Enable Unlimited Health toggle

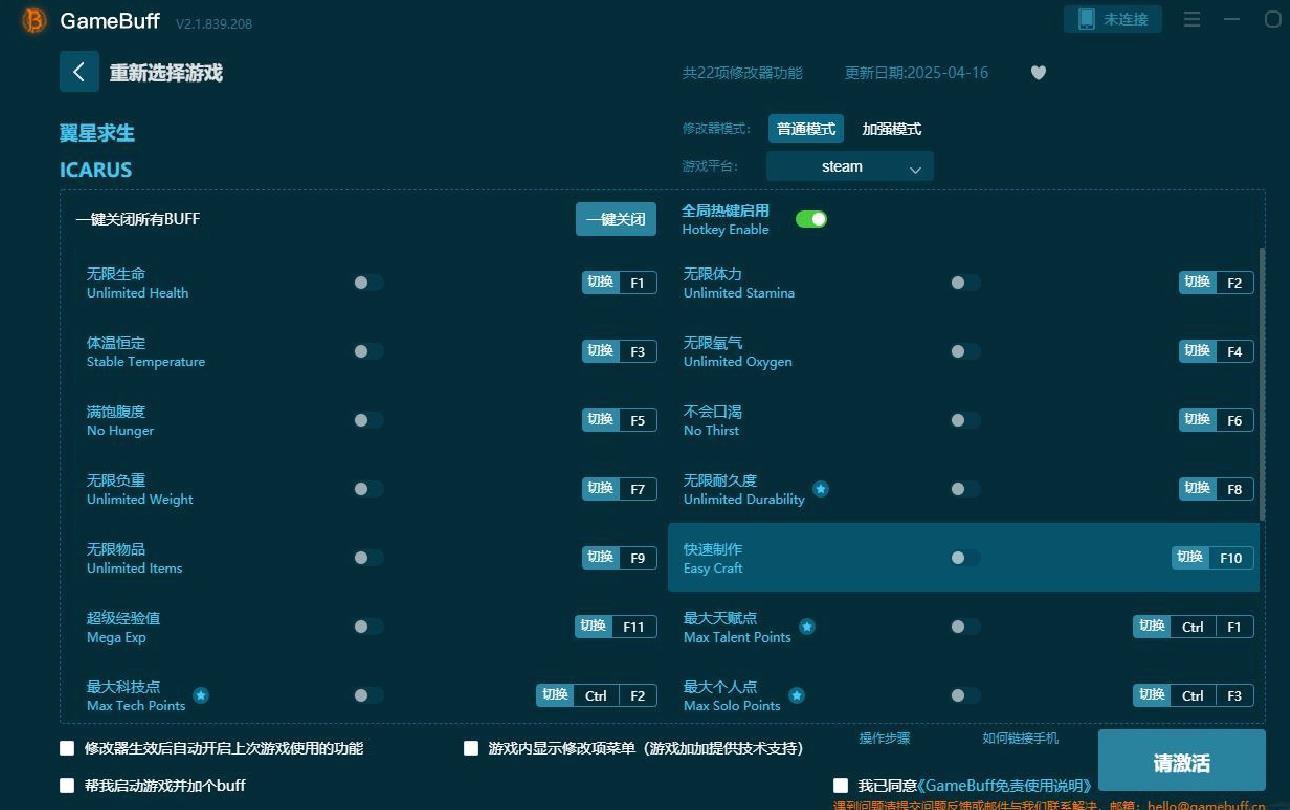[x=368, y=283]
